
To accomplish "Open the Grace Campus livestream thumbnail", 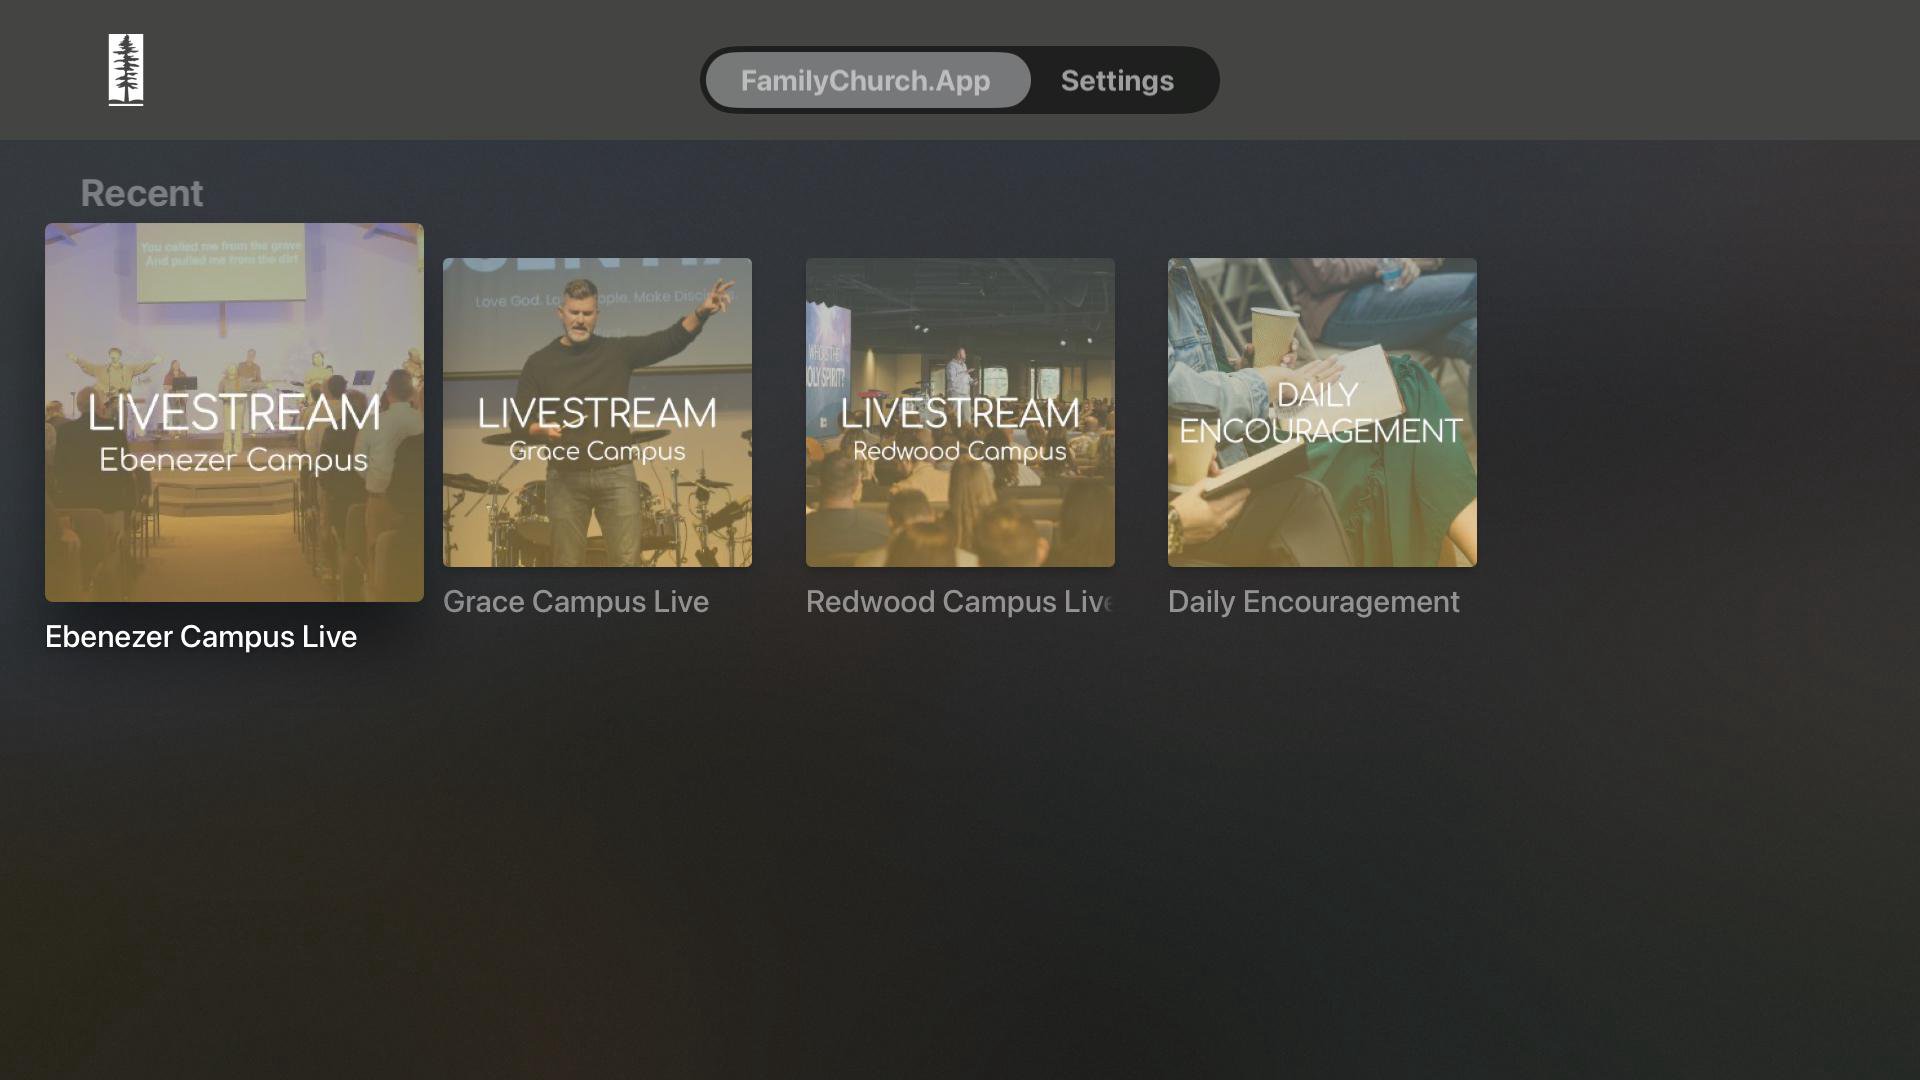I will tap(597, 412).
